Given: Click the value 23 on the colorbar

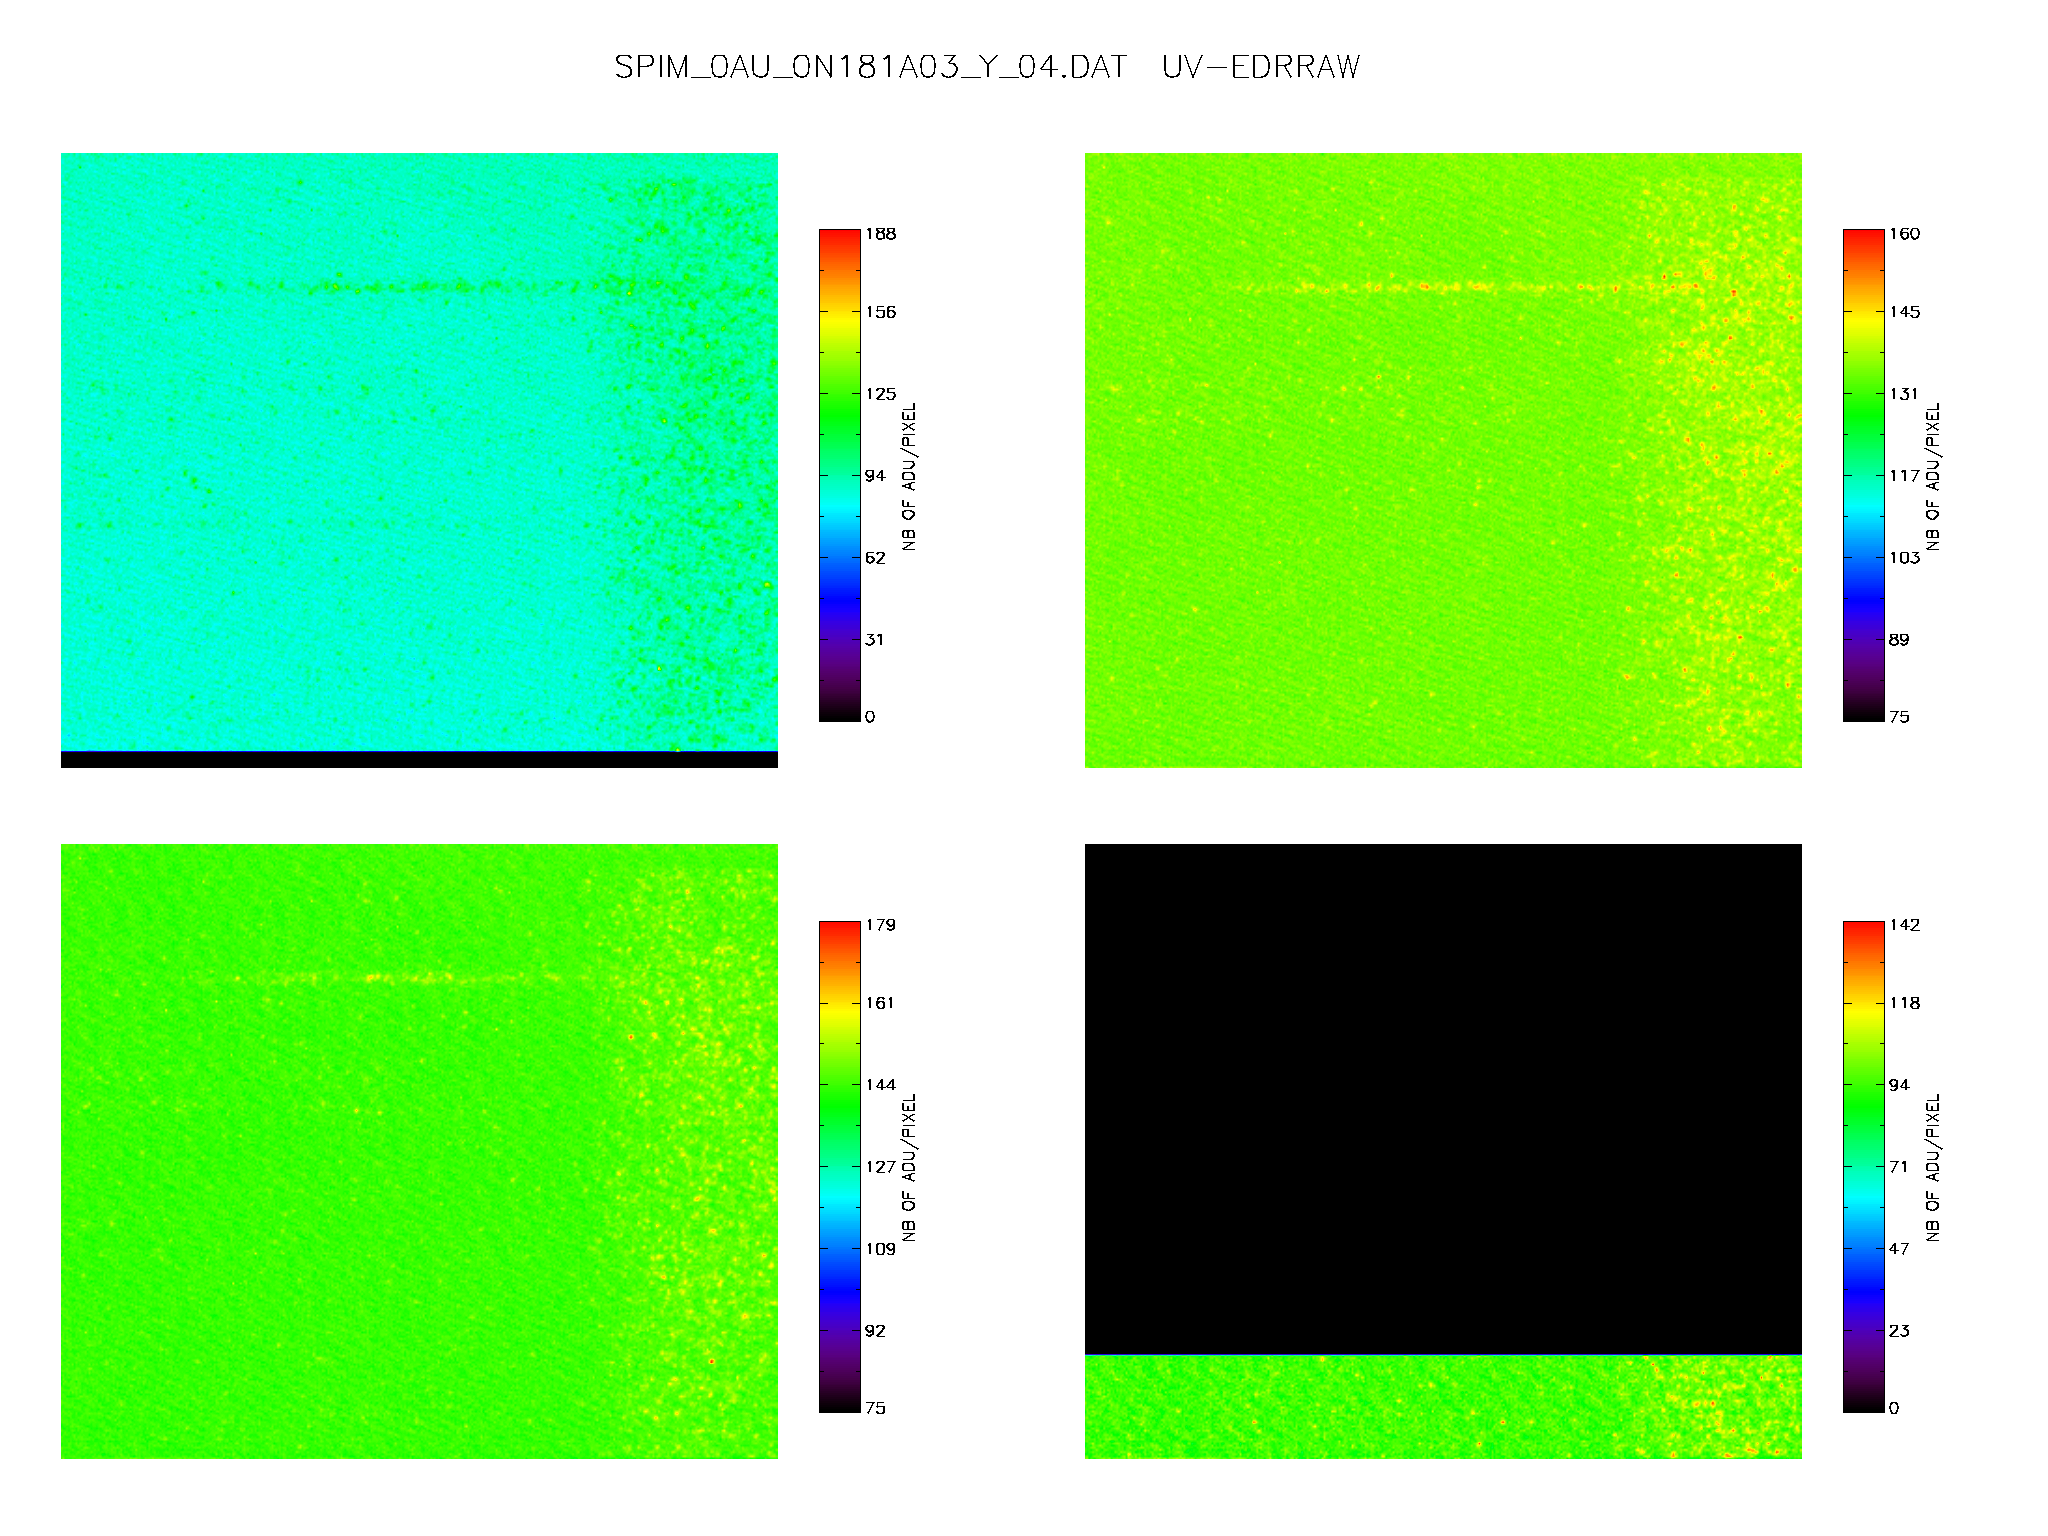Looking at the screenshot, I should click(x=1899, y=1331).
